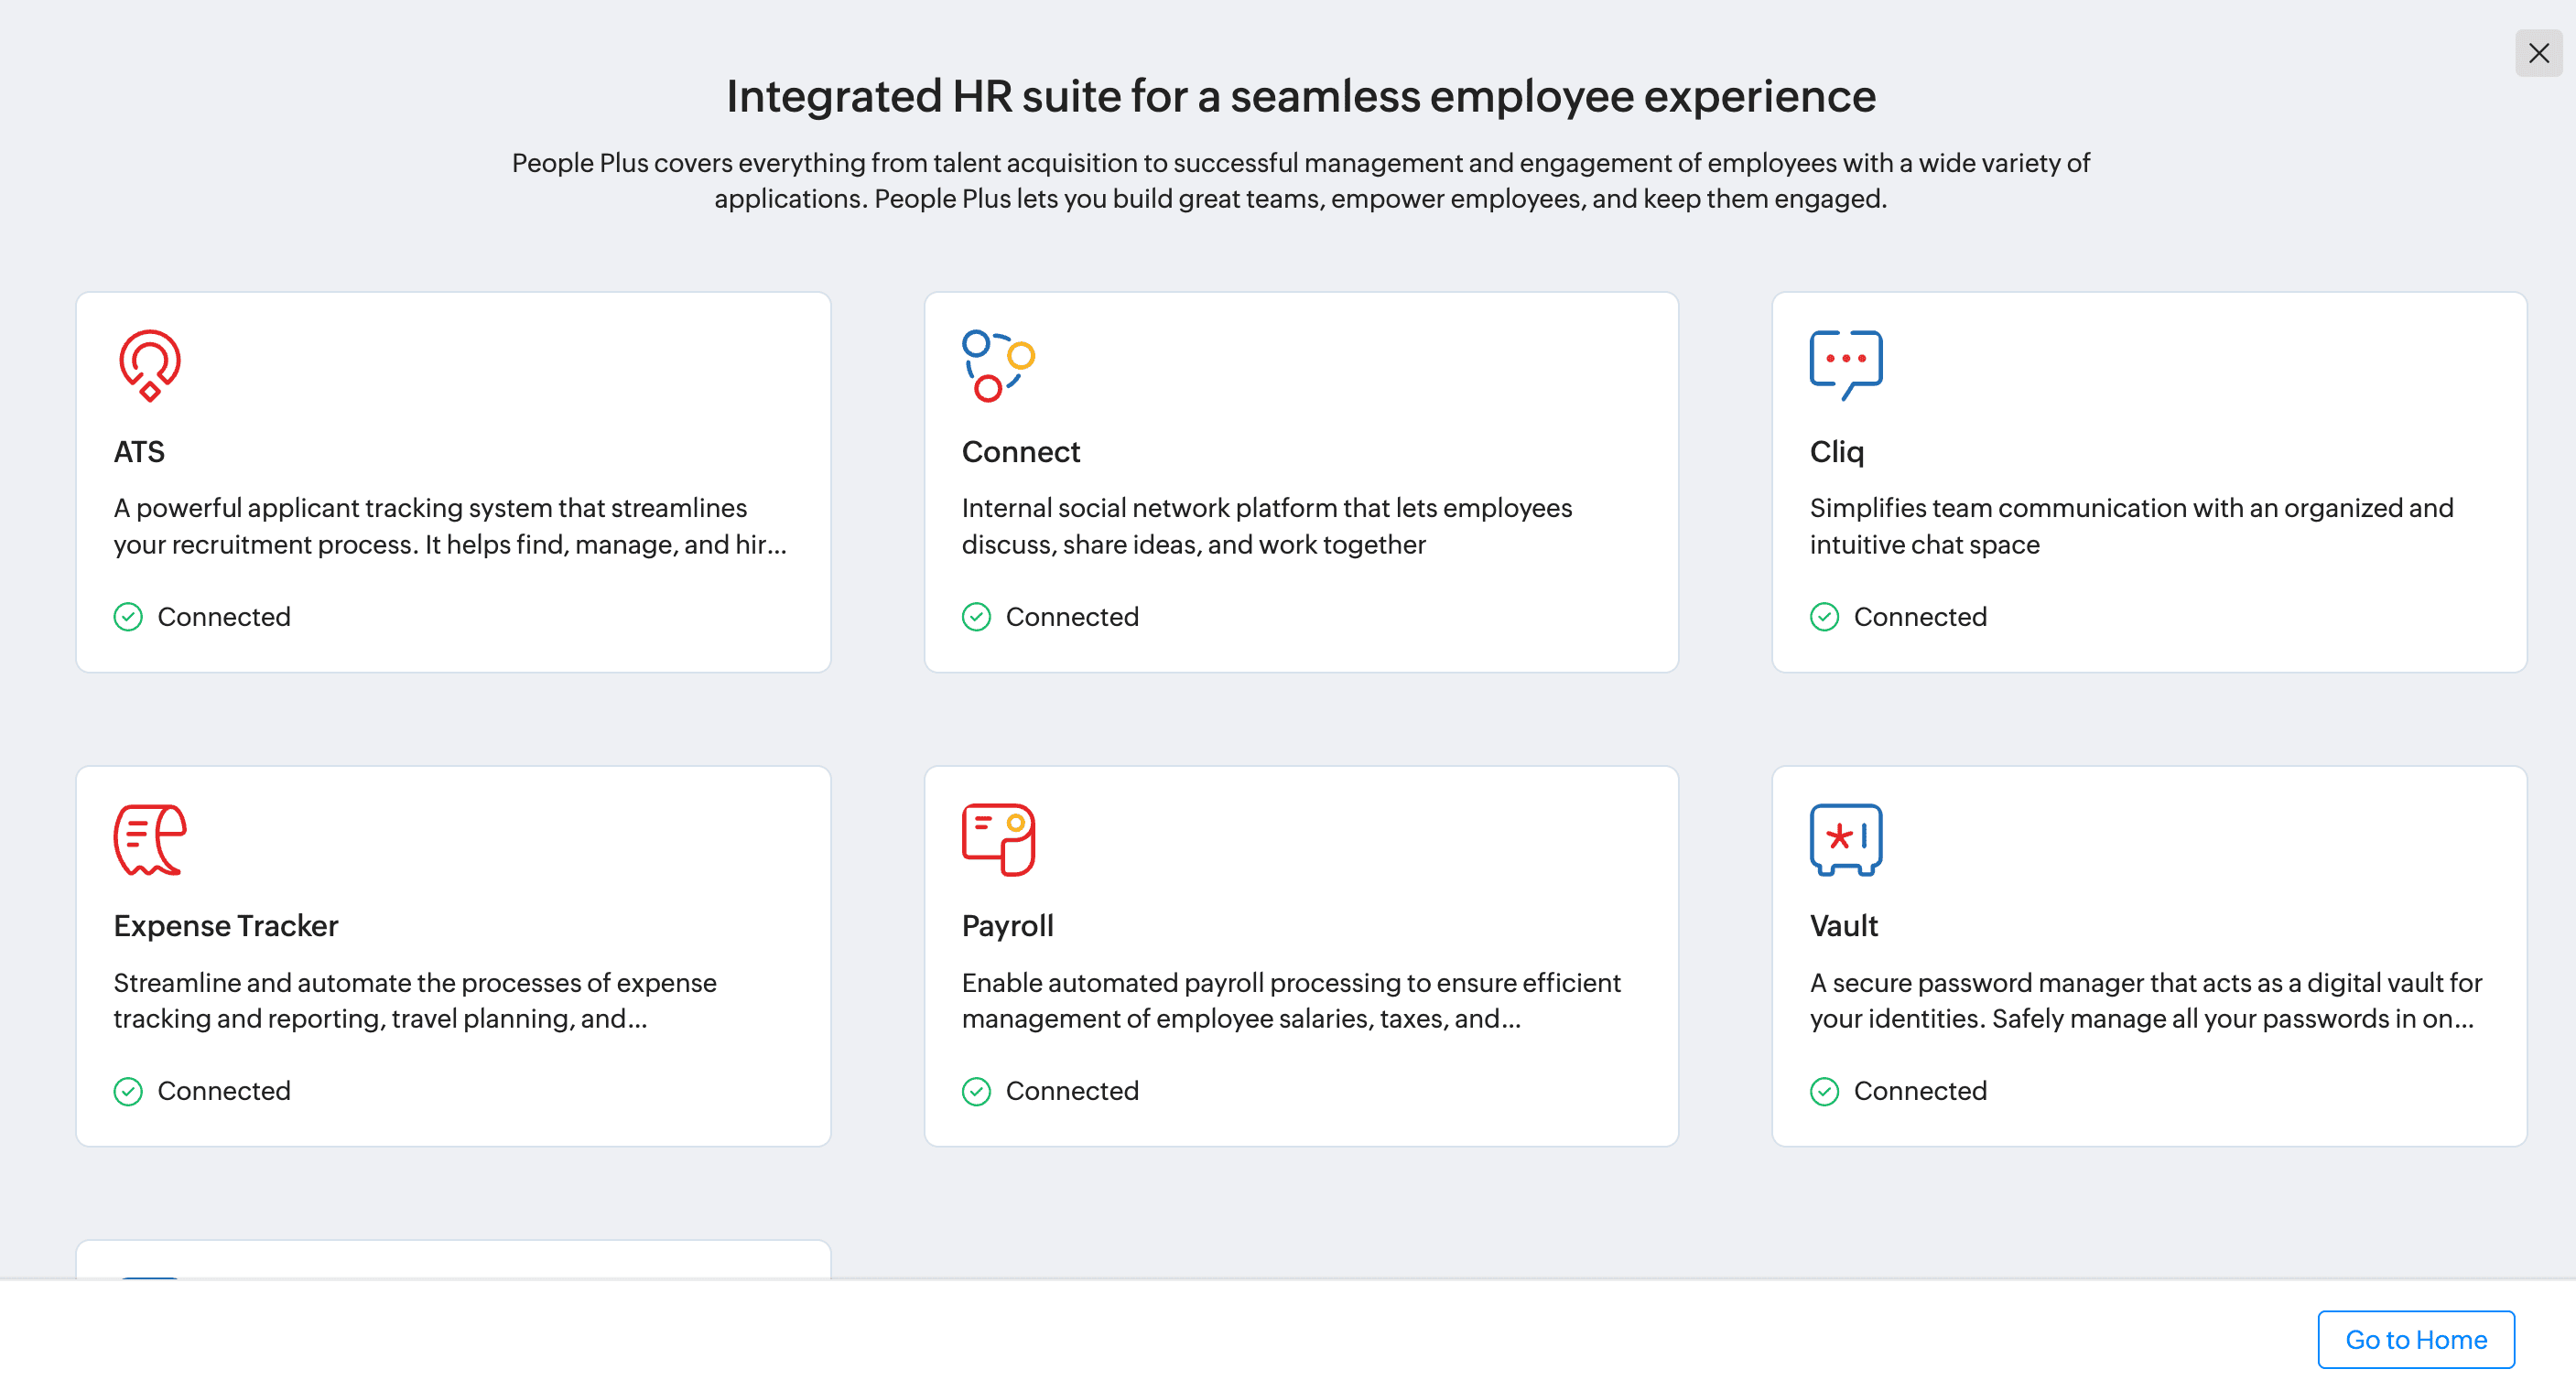Select the ATS applicant tracking icon

pyautogui.click(x=148, y=366)
